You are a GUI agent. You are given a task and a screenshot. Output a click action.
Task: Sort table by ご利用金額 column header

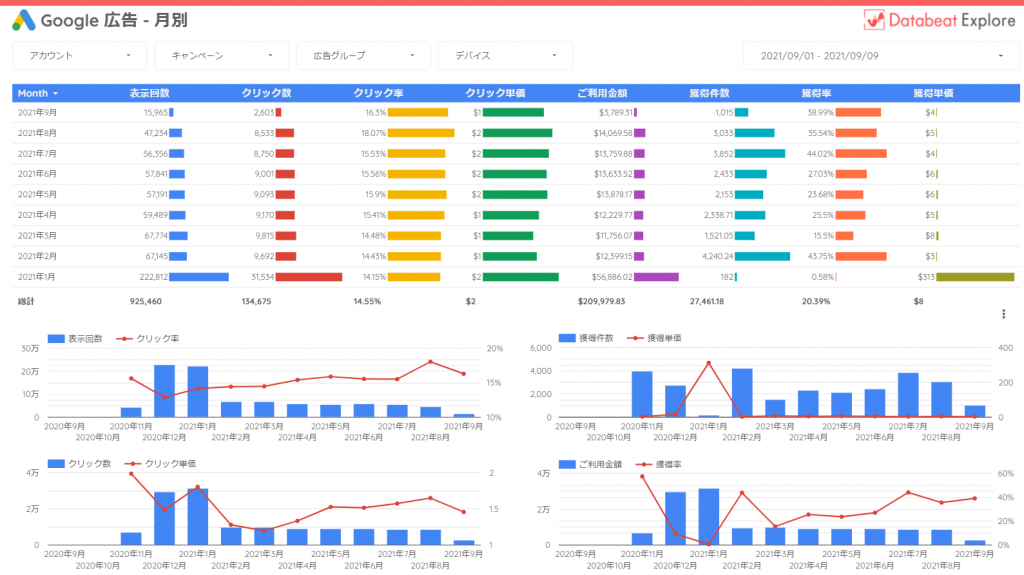(x=602, y=93)
